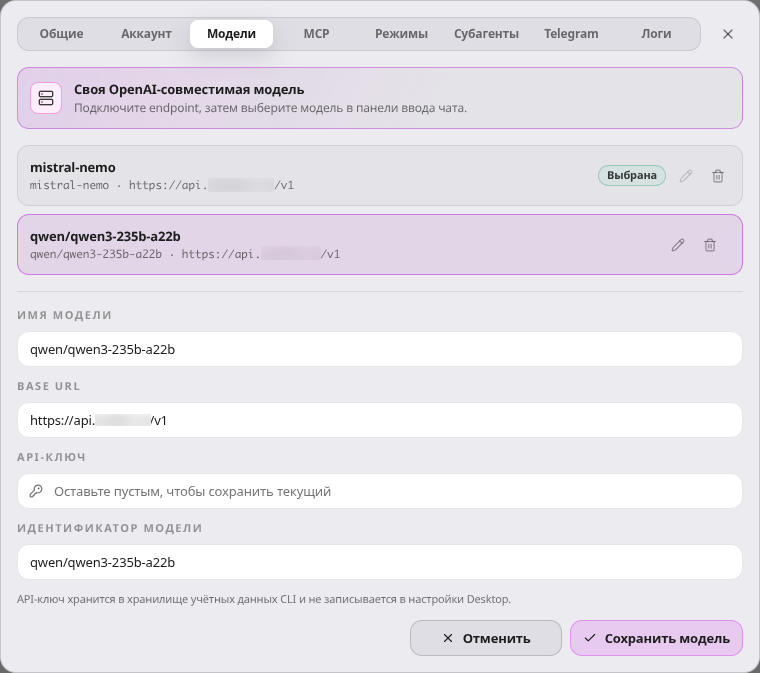This screenshot has height=673, width=760.
Task: Select the Модели tab
Action: pyautogui.click(x=231, y=34)
